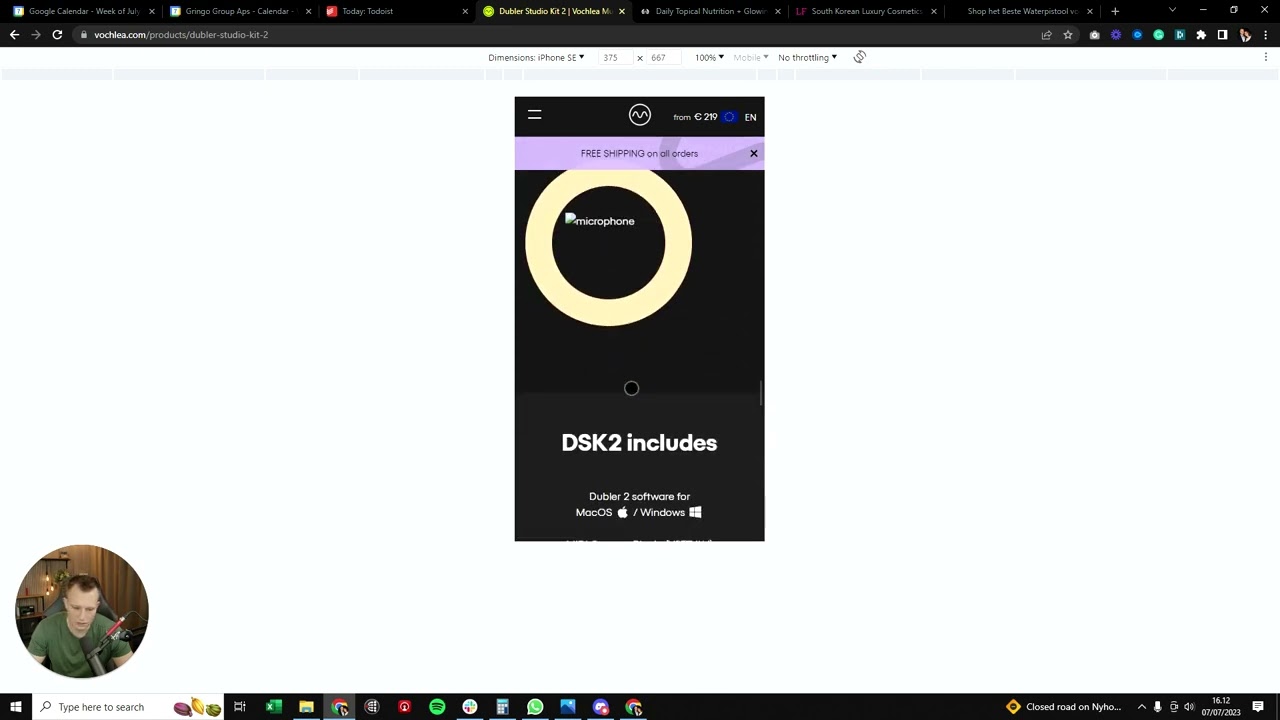Open the Windows Start menu

pyautogui.click(x=15, y=707)
